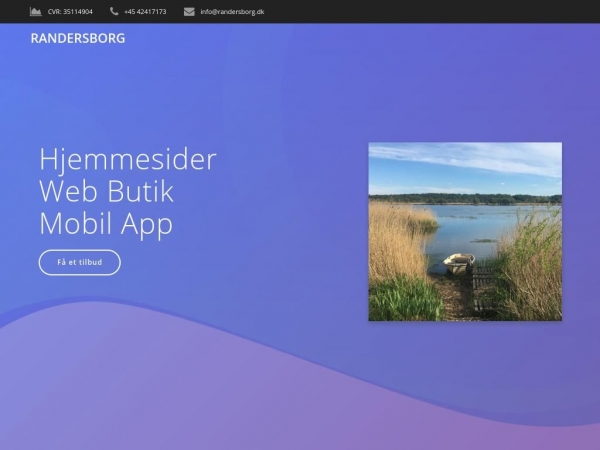
Task: Open the lake and reeds photo
Action: tap(465, 231)
